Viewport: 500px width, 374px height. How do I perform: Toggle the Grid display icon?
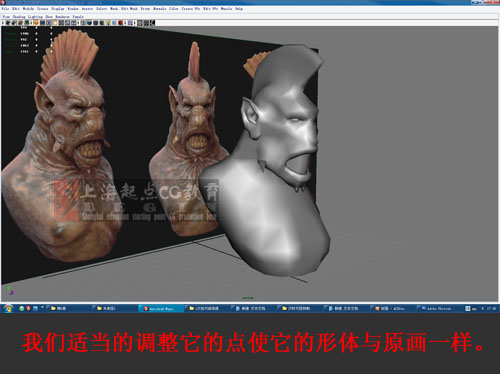[x=36, y=23]
